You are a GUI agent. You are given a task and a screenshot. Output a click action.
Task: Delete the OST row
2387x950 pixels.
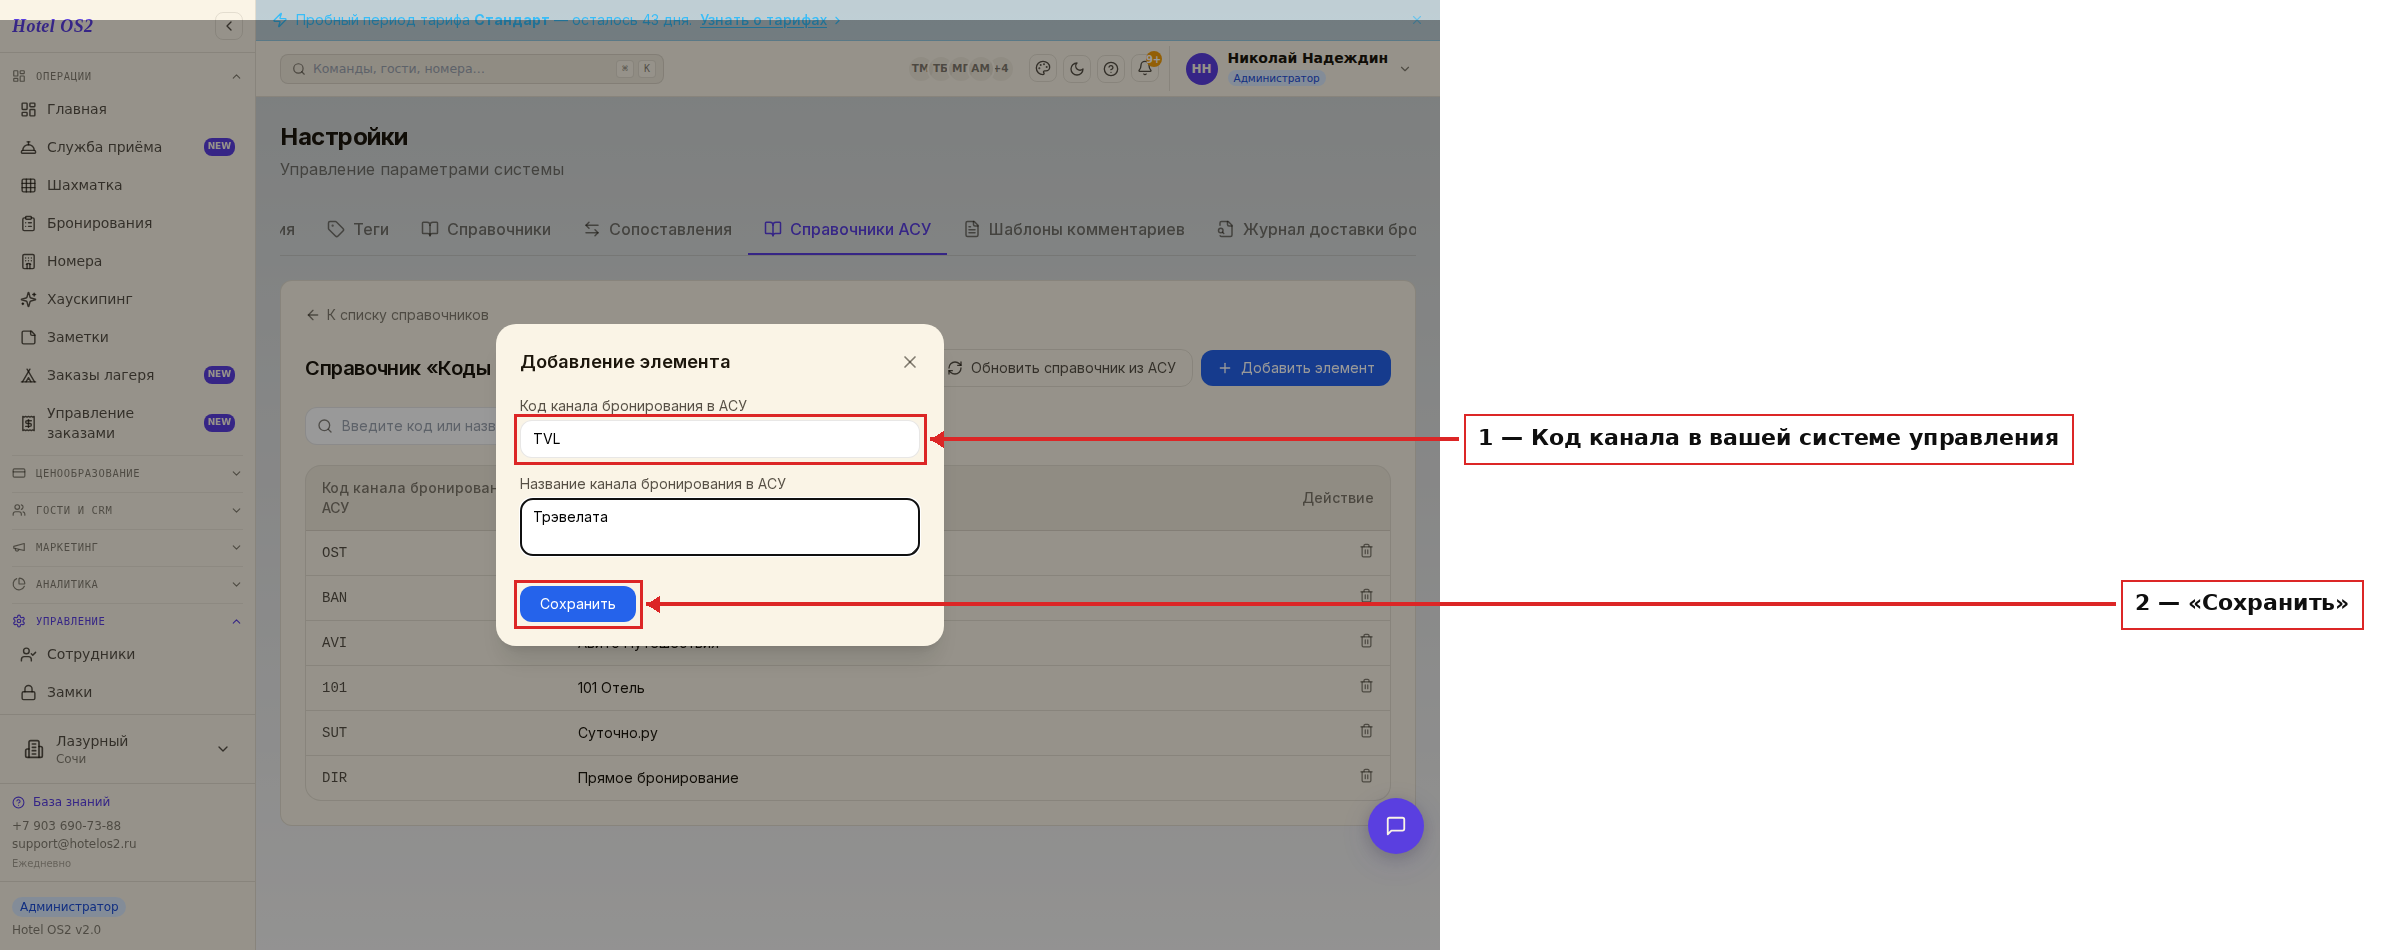click(x=1366, y=551)
